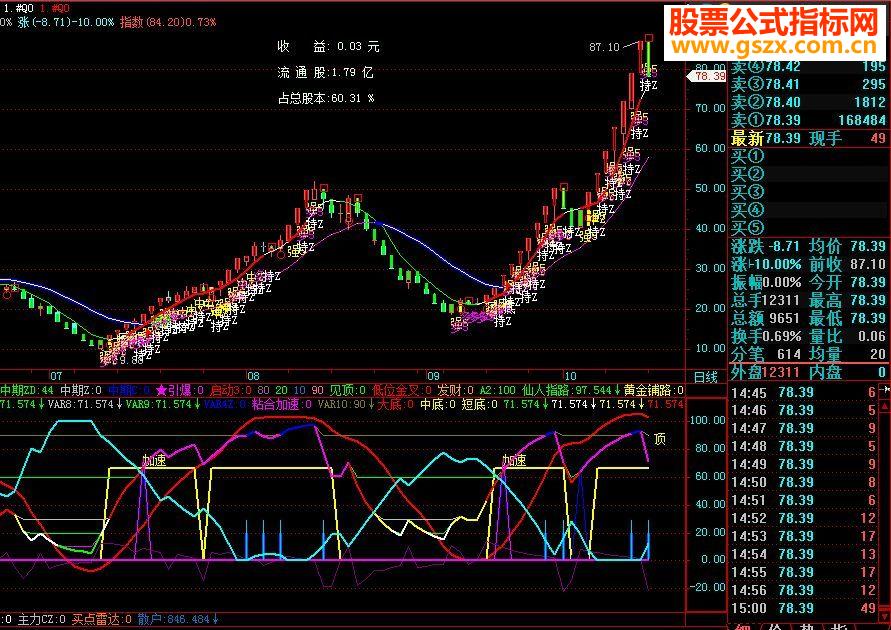Click the 涨跌 -8.71 field

tap(765, 247)
